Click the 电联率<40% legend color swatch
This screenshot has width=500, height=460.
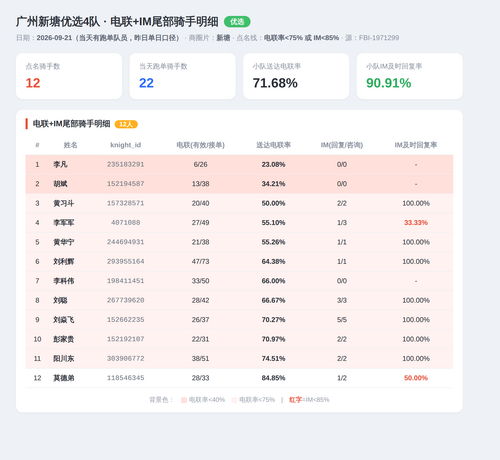[184, 400]
